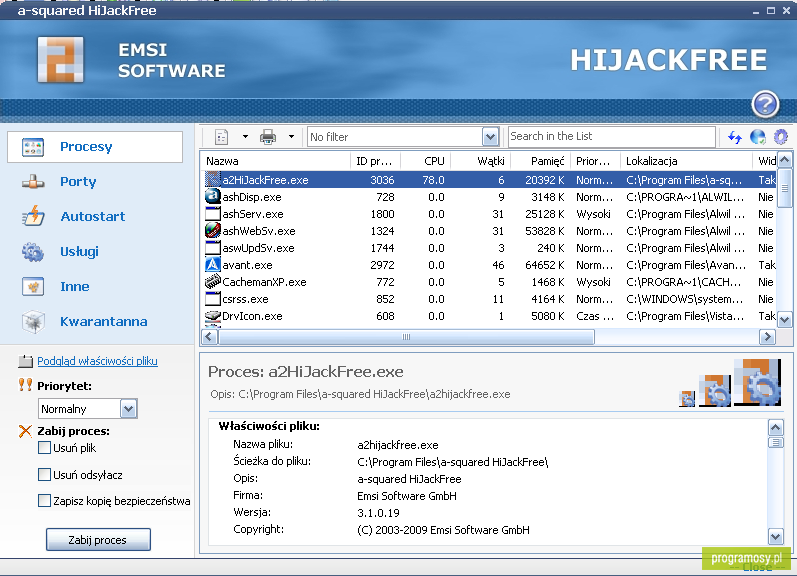Viewport: 797px width, 576px height.
Task: Click the properties panel scroll up arrow
Action: [776, 428]
